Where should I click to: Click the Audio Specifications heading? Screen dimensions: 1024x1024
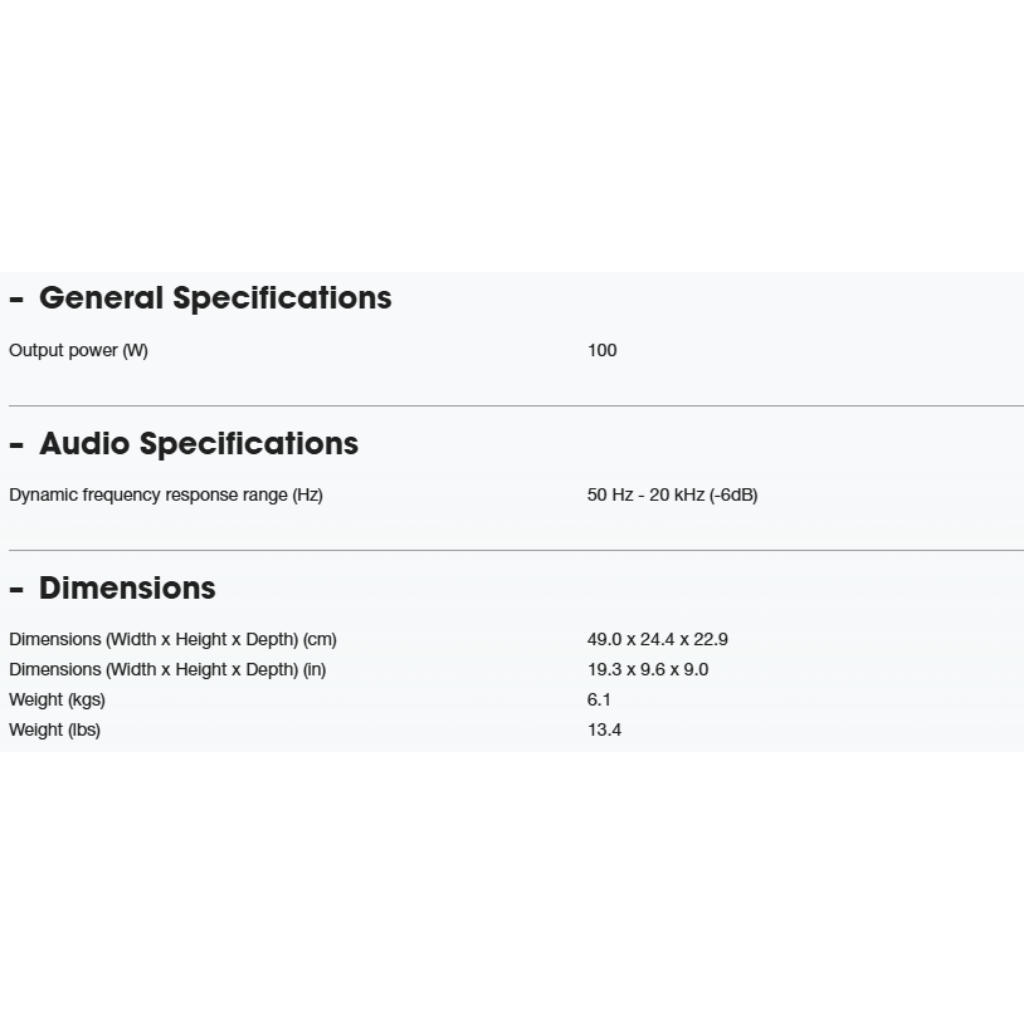click(x=198, y=444)
